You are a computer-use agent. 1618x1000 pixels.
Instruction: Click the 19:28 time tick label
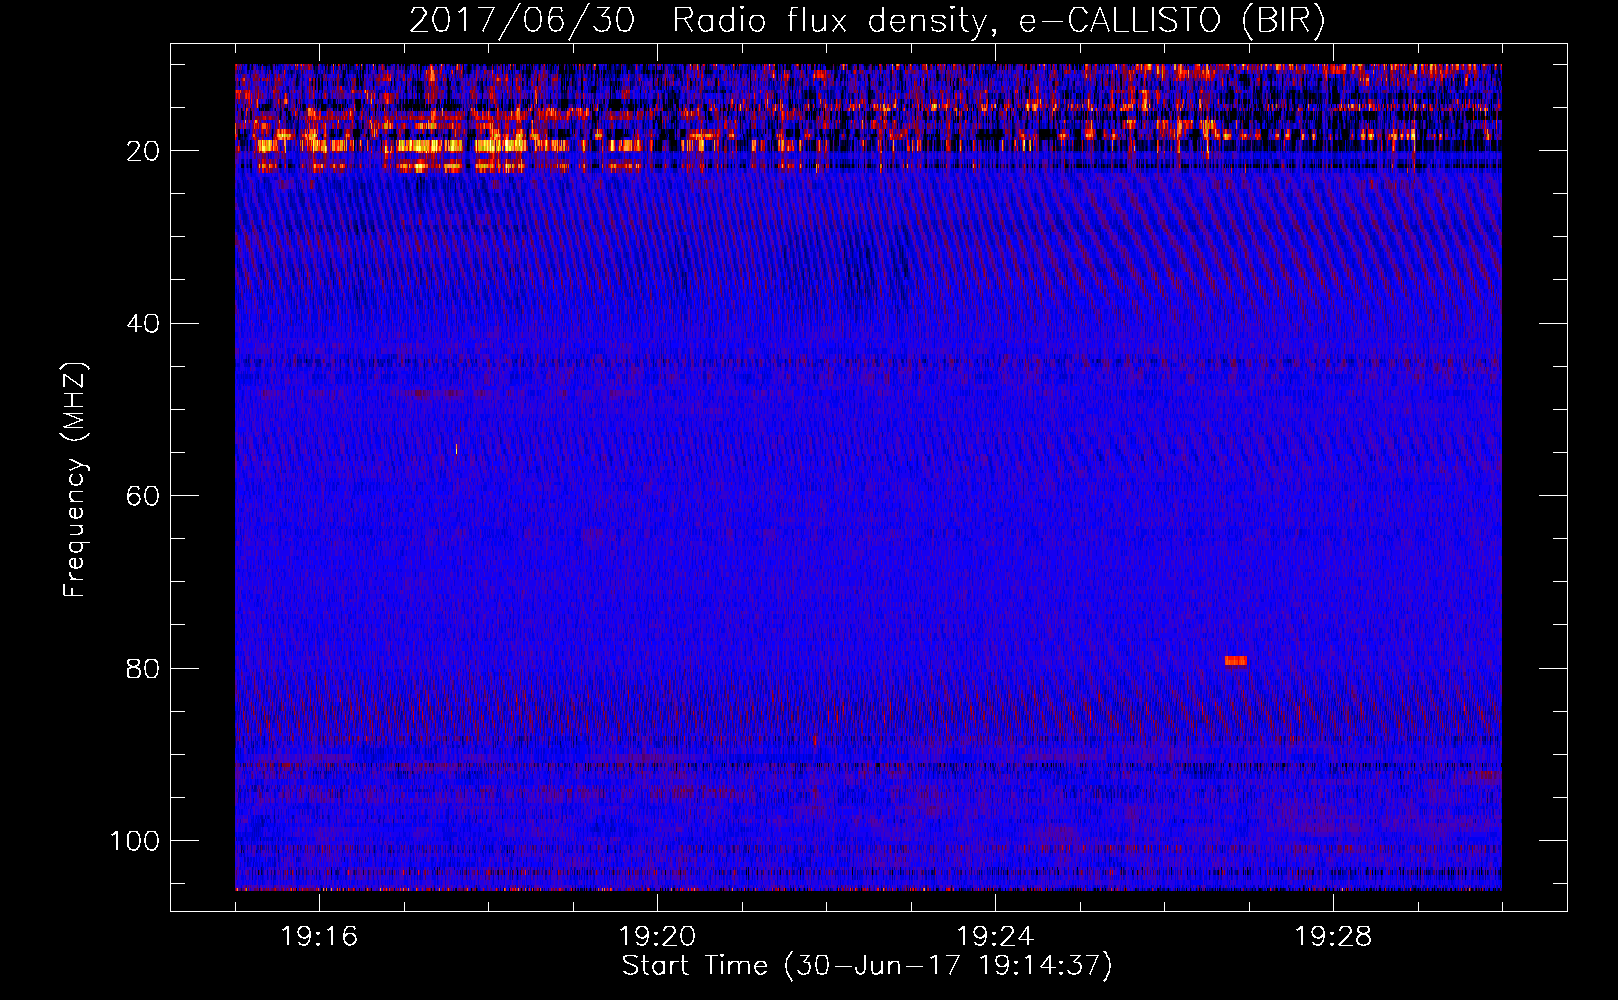pos(1333,937)
